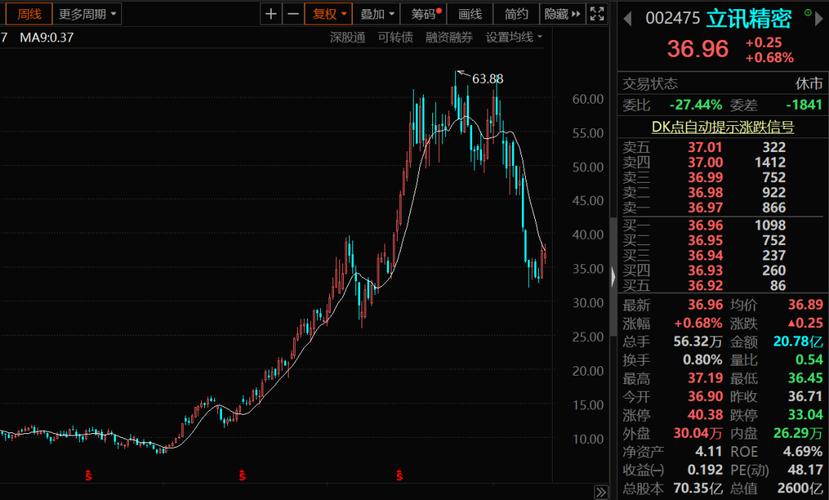Click the leftmost red event marker on timeline
This screenshot has width=829, height=500.
pos(89,473)
